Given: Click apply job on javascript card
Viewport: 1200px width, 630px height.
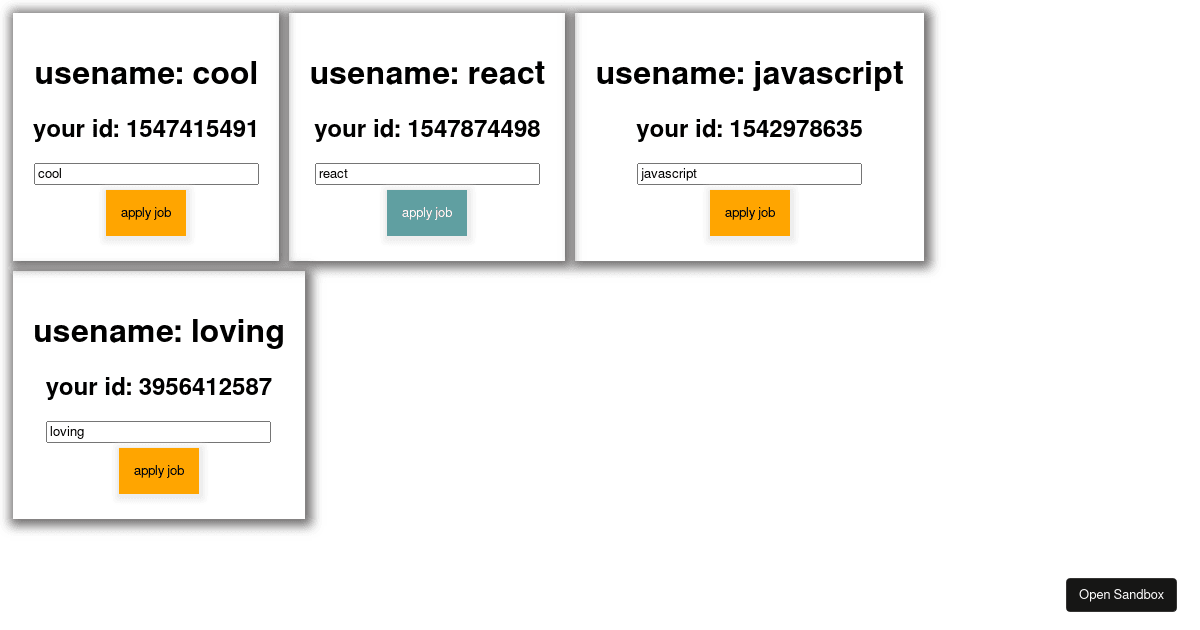Looking at the screenshot, I should (x=750, y=213).
